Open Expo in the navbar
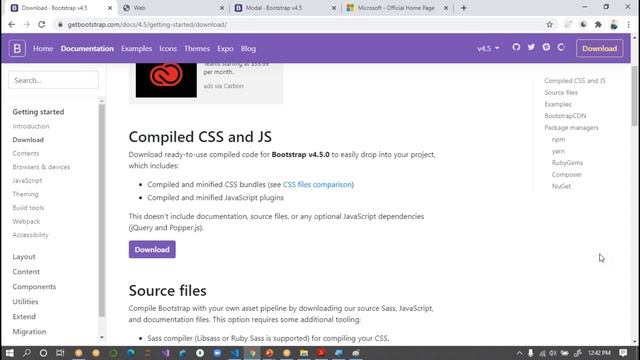This screenshot has width=640, height=360. (225, 49)
